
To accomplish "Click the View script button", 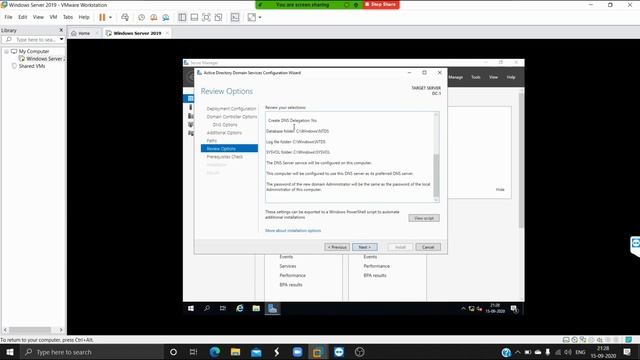I will point(424,218).
